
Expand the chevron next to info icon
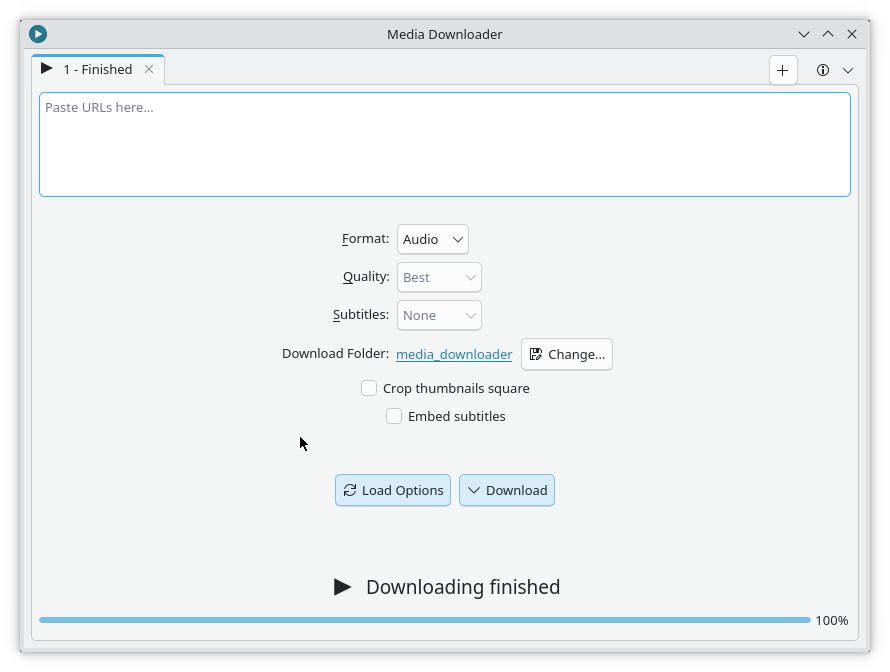tap(848, 70)
